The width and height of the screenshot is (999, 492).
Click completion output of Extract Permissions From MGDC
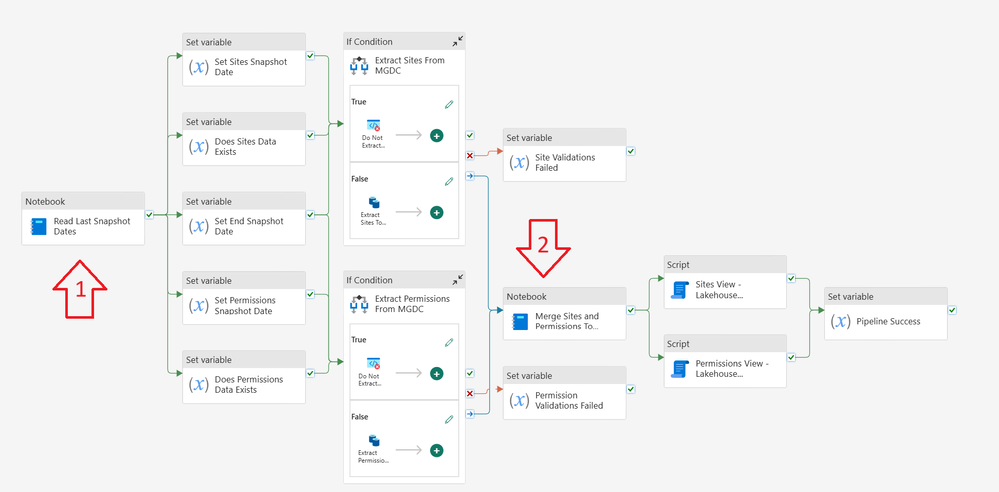pos(470,414)
